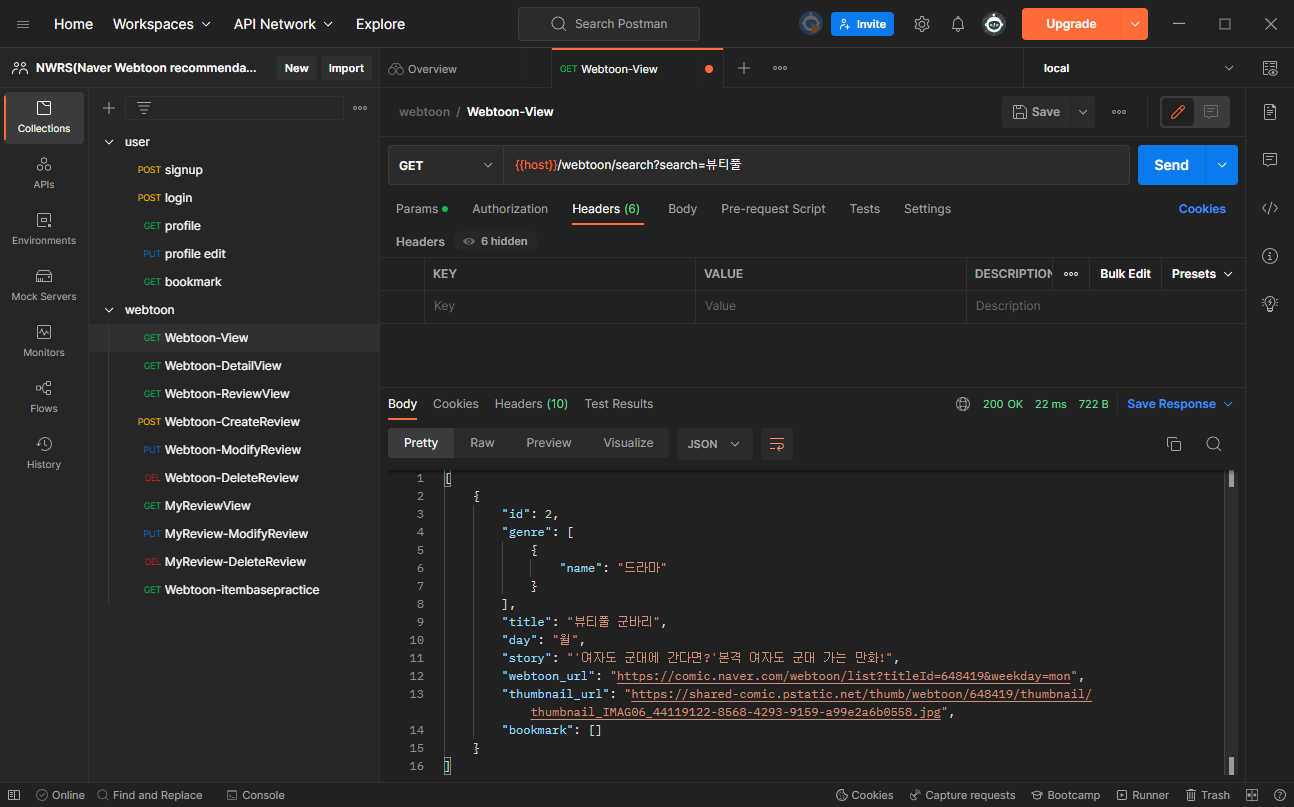Screen dimensions: 1294x807
Task: Toggle two-pane view icon in status bar
Action: [1251, 795]
